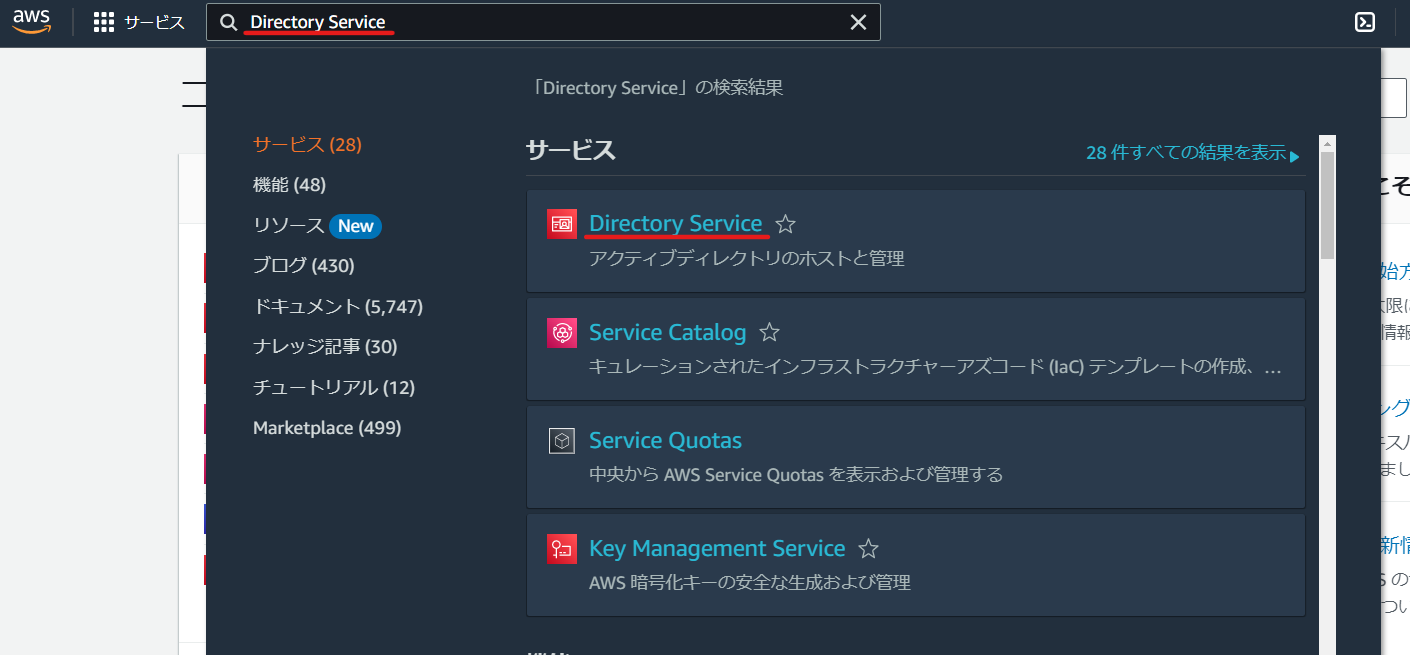The width and height of the screenshot is (1410, 655).
Task: Click the Directory Service service icon
Action: [561, 223]
